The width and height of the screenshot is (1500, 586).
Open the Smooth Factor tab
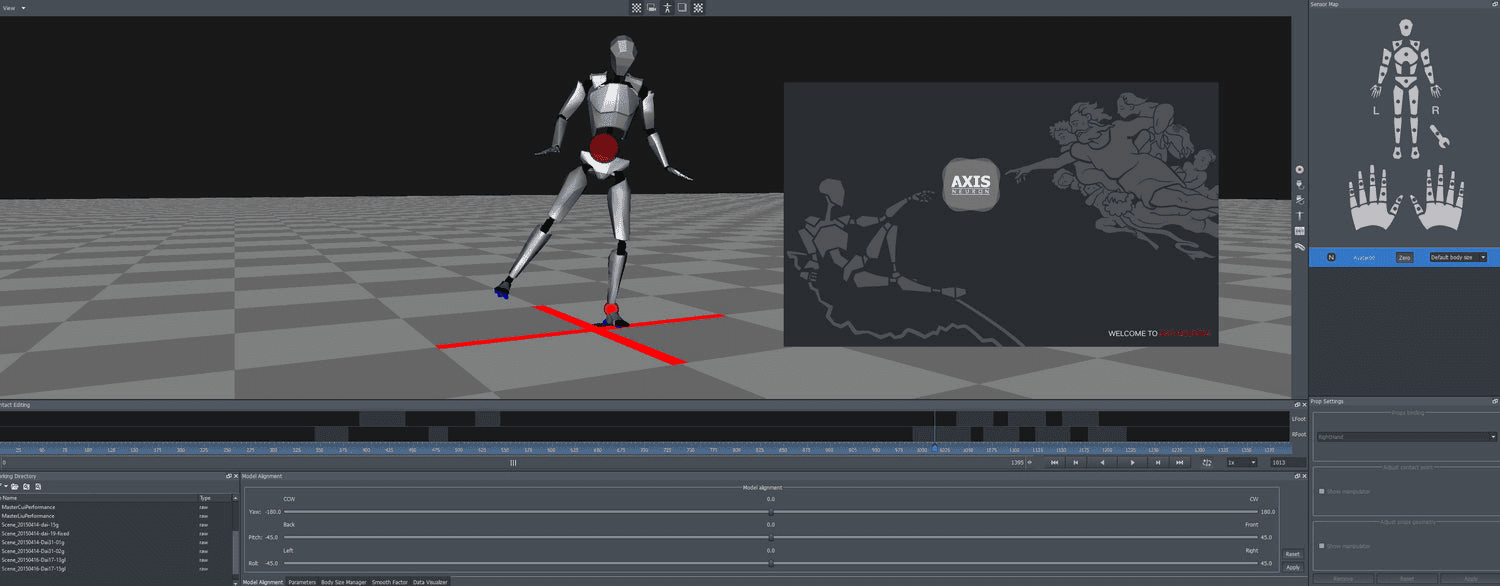389,581
